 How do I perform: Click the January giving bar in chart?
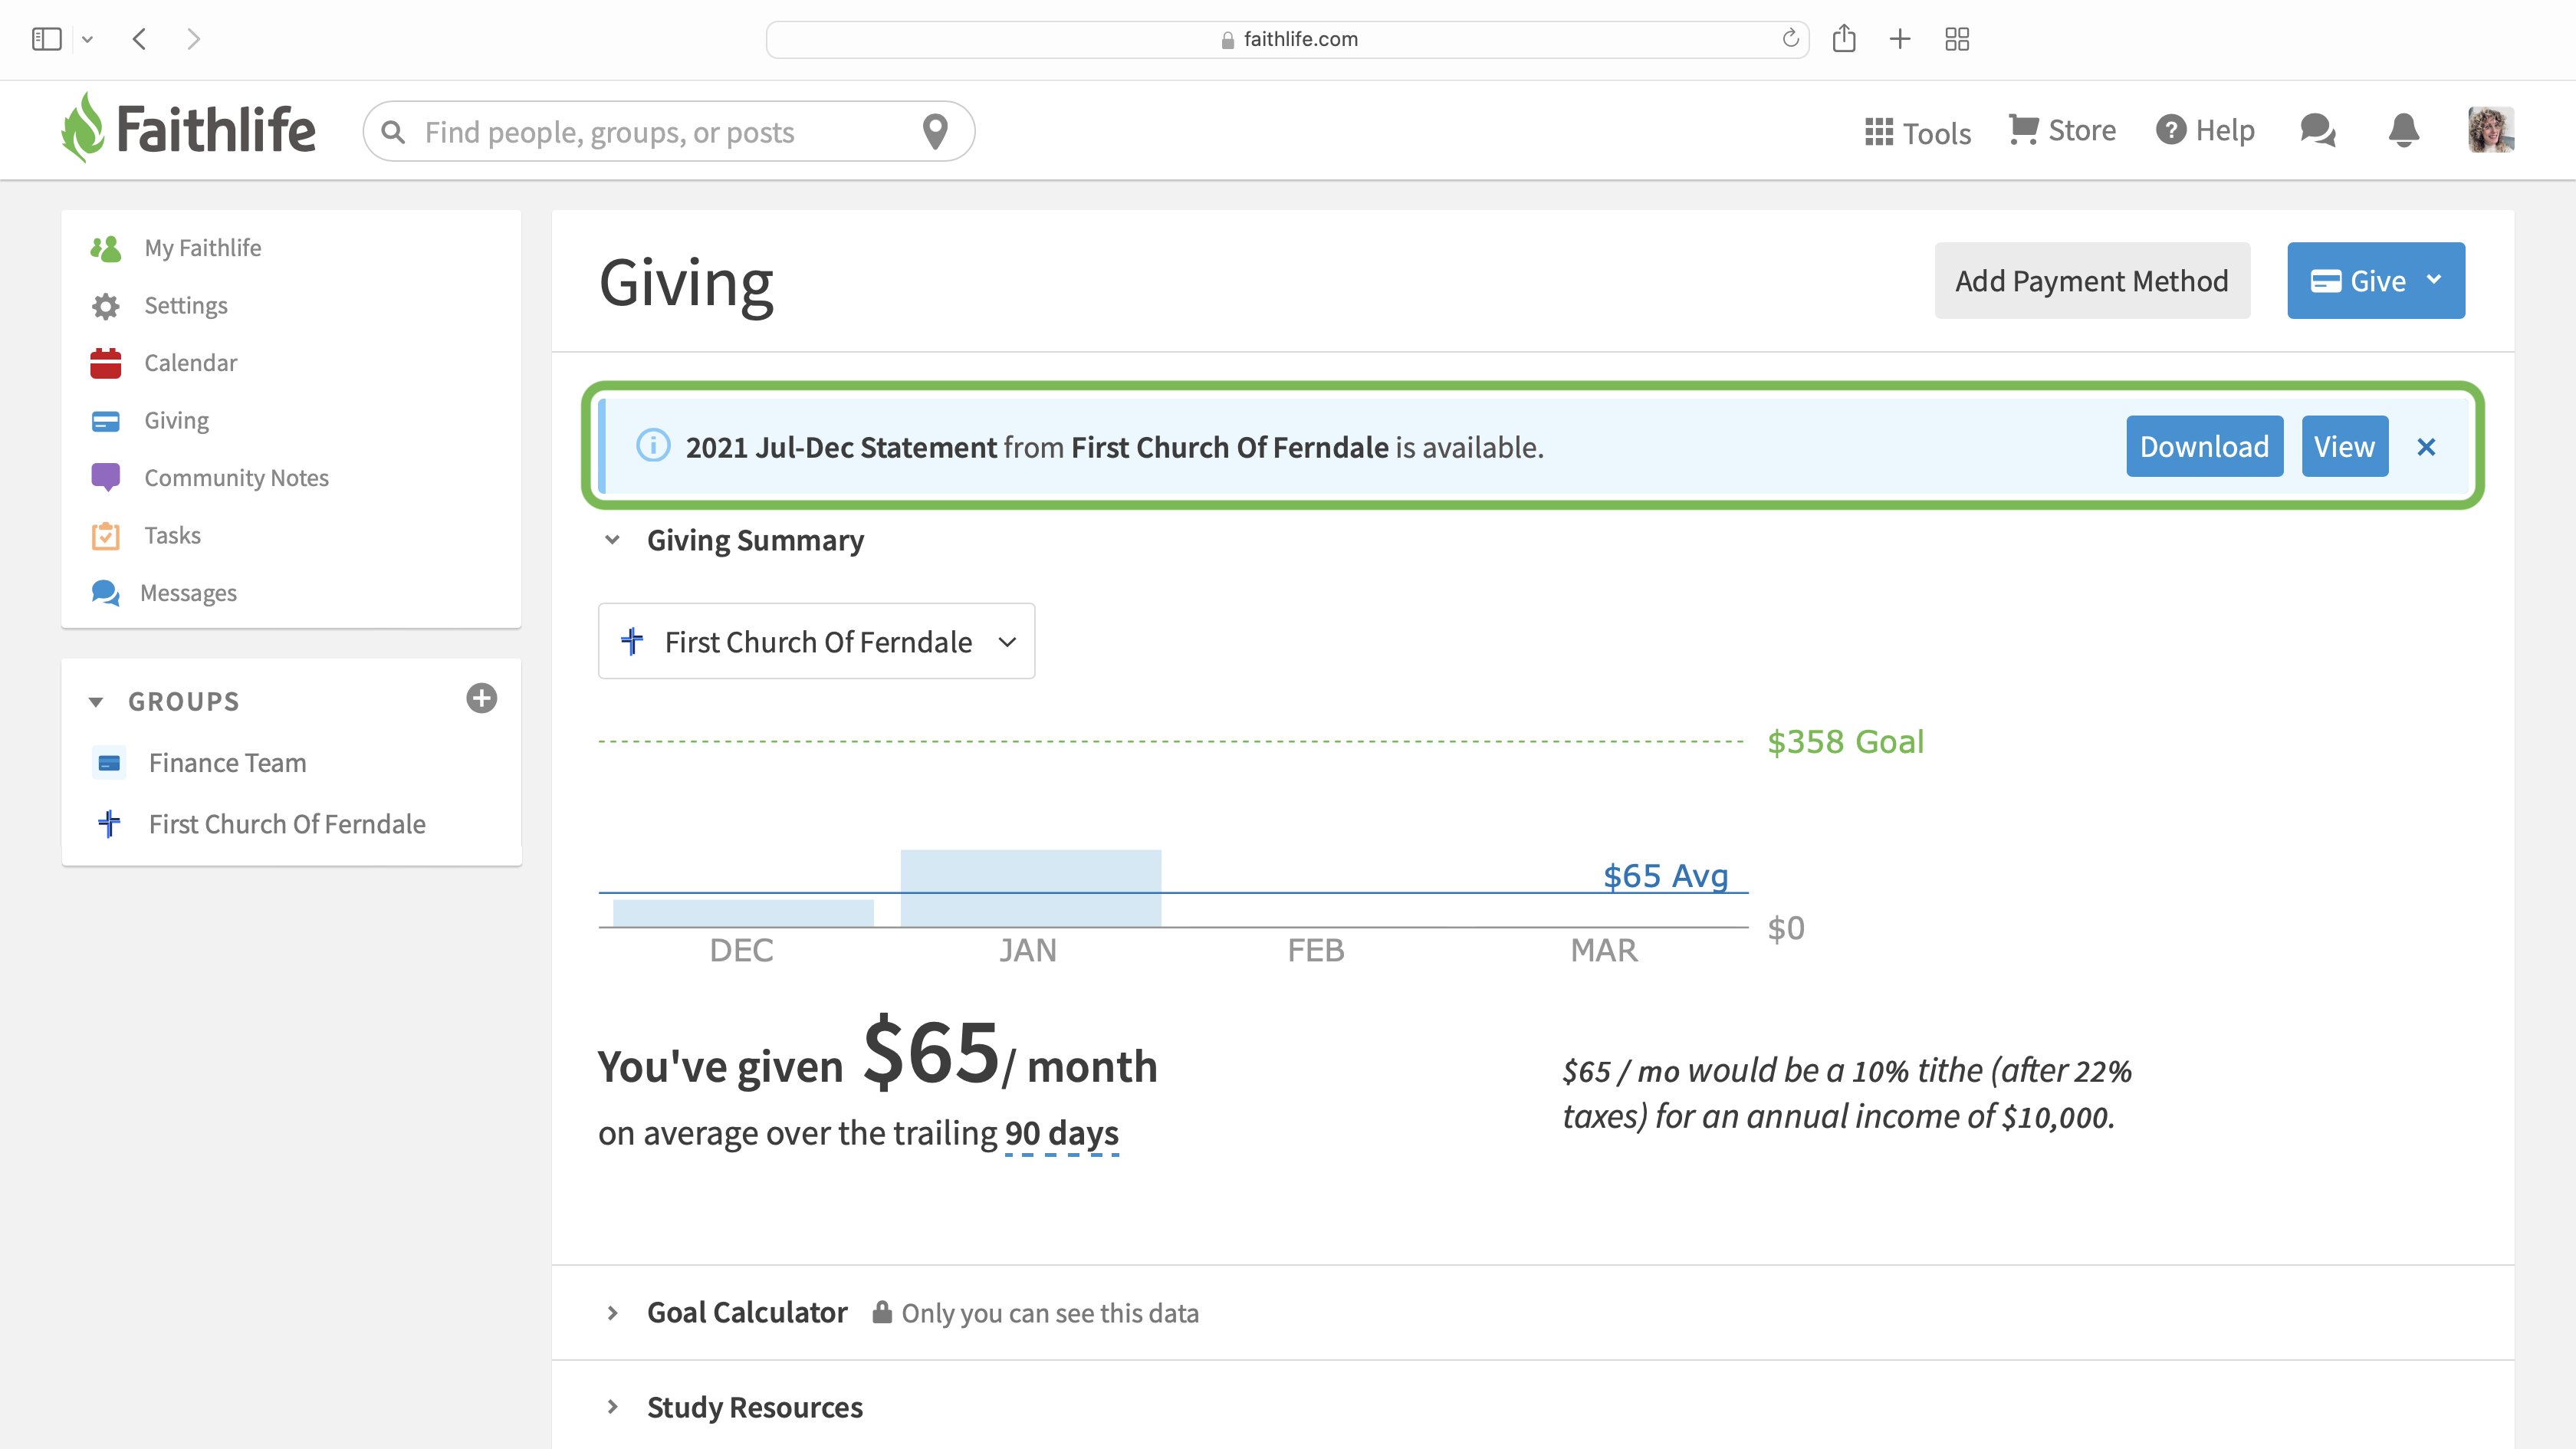(1030, 888)
